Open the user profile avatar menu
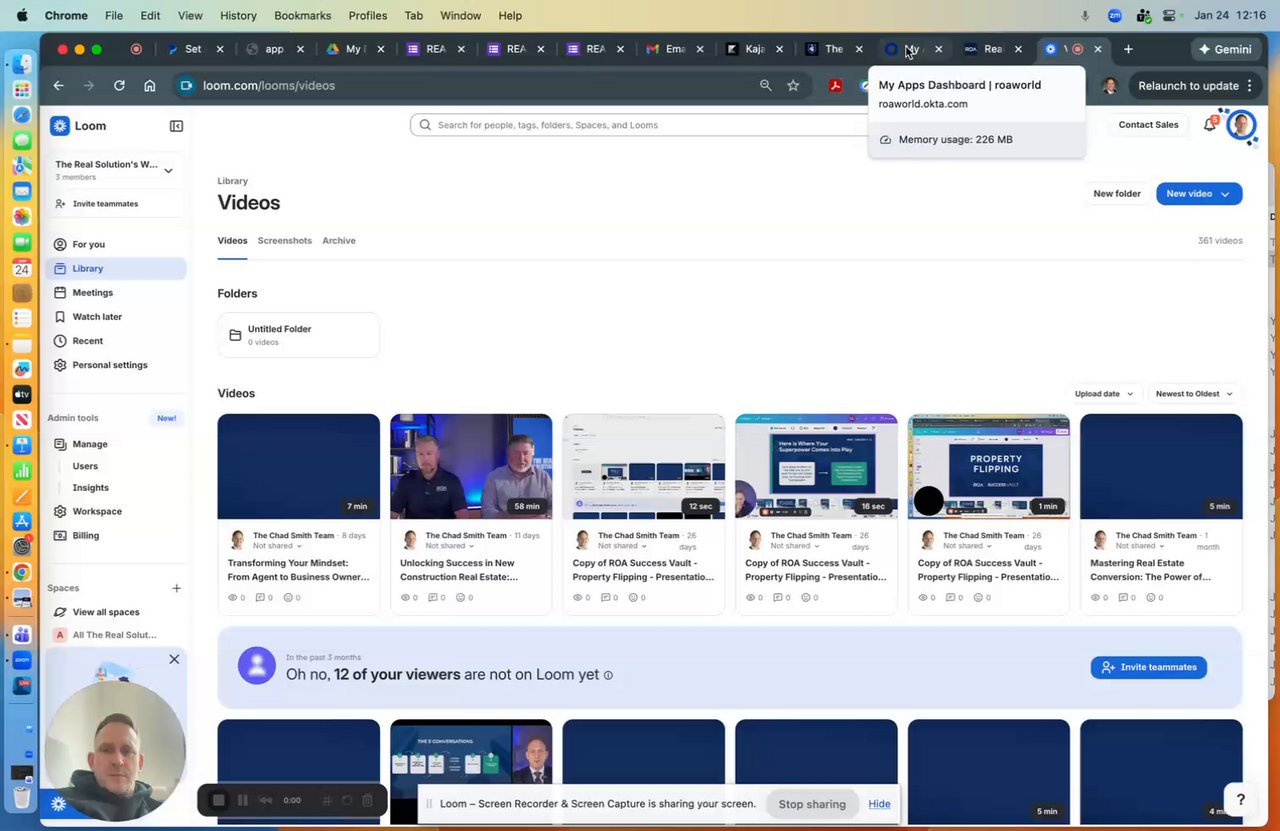Screen dimensions: 1280x831 (x=1241, y=125)
